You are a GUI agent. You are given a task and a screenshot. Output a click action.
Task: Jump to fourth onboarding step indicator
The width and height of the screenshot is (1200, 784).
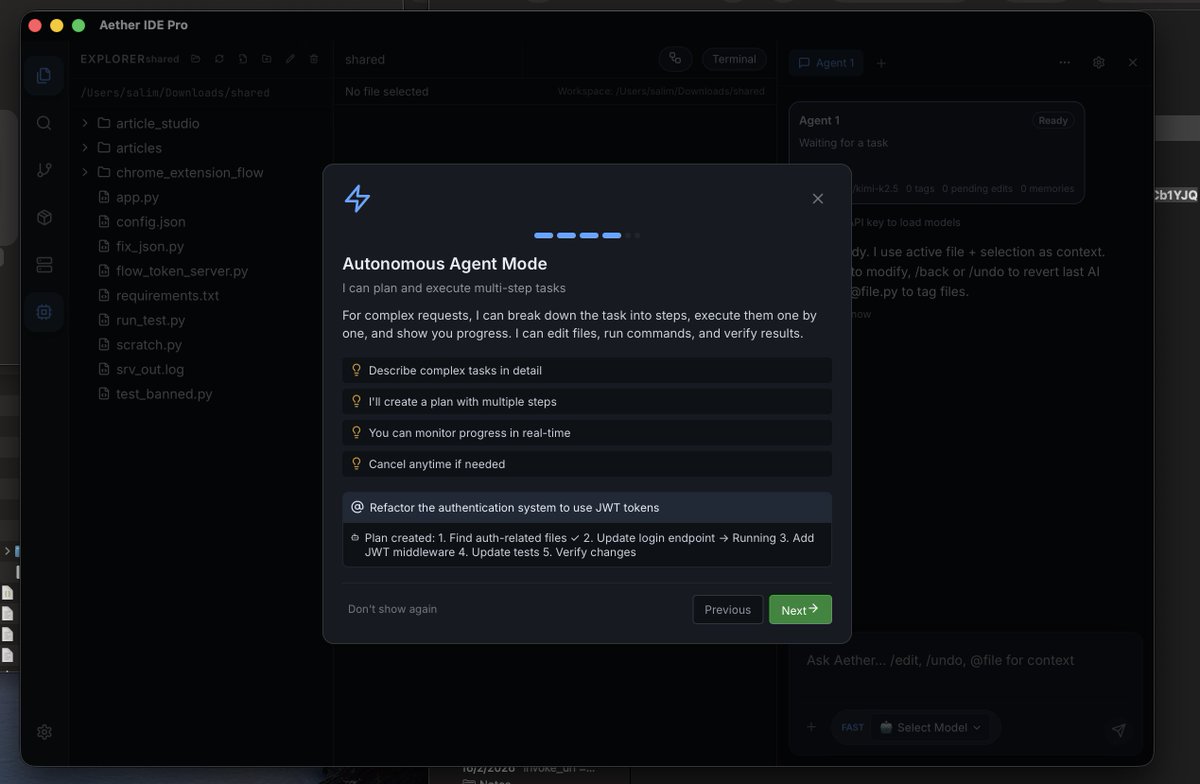[611, 235]
